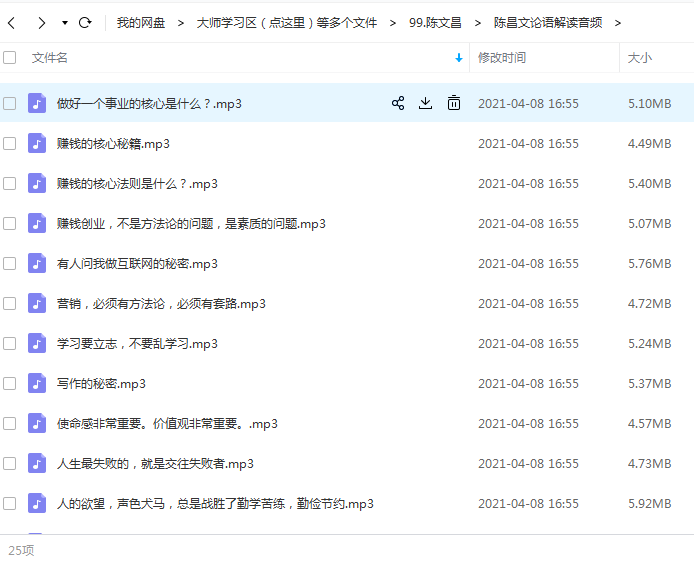Click music icon of 营销，必须有方法论

click(x=37, y=303)
